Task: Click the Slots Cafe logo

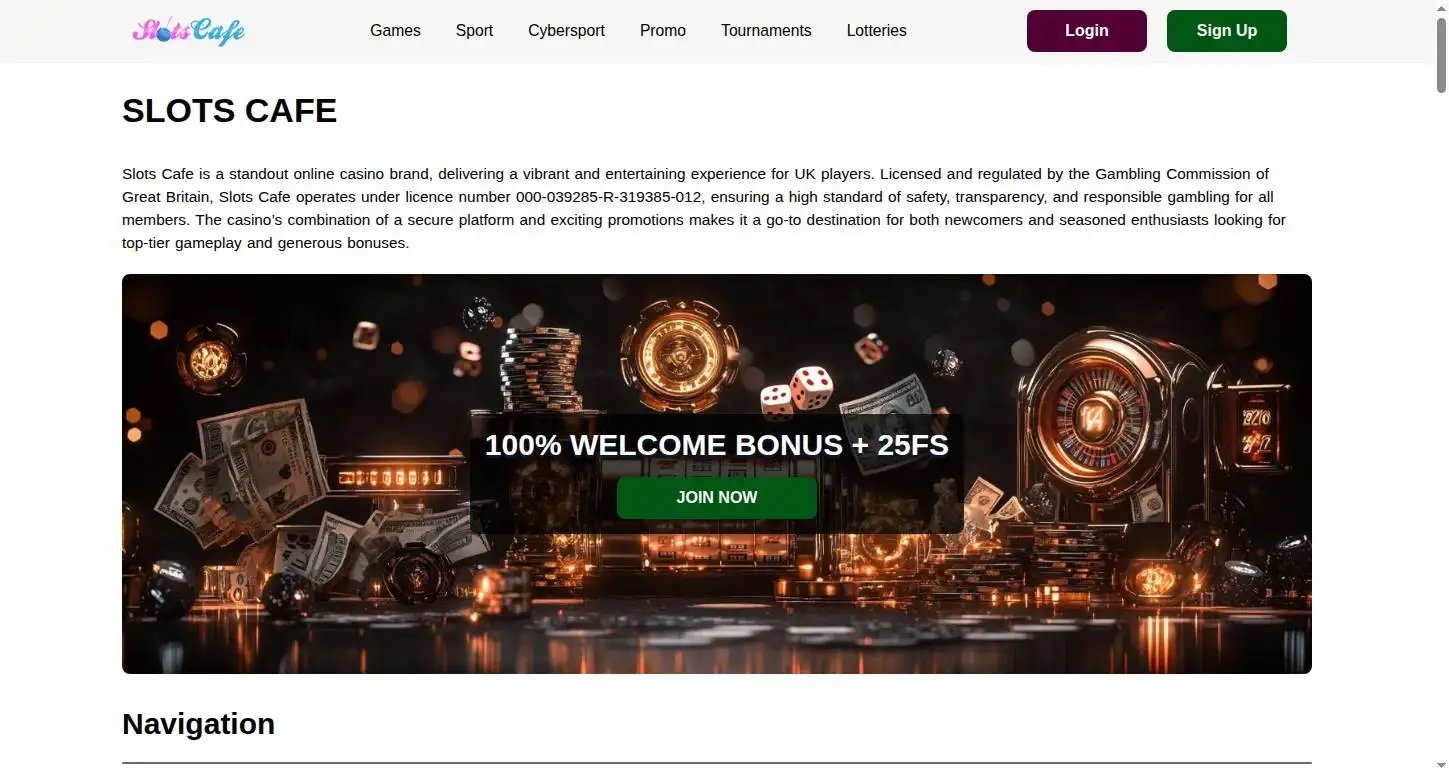Action: click(188, 31)
